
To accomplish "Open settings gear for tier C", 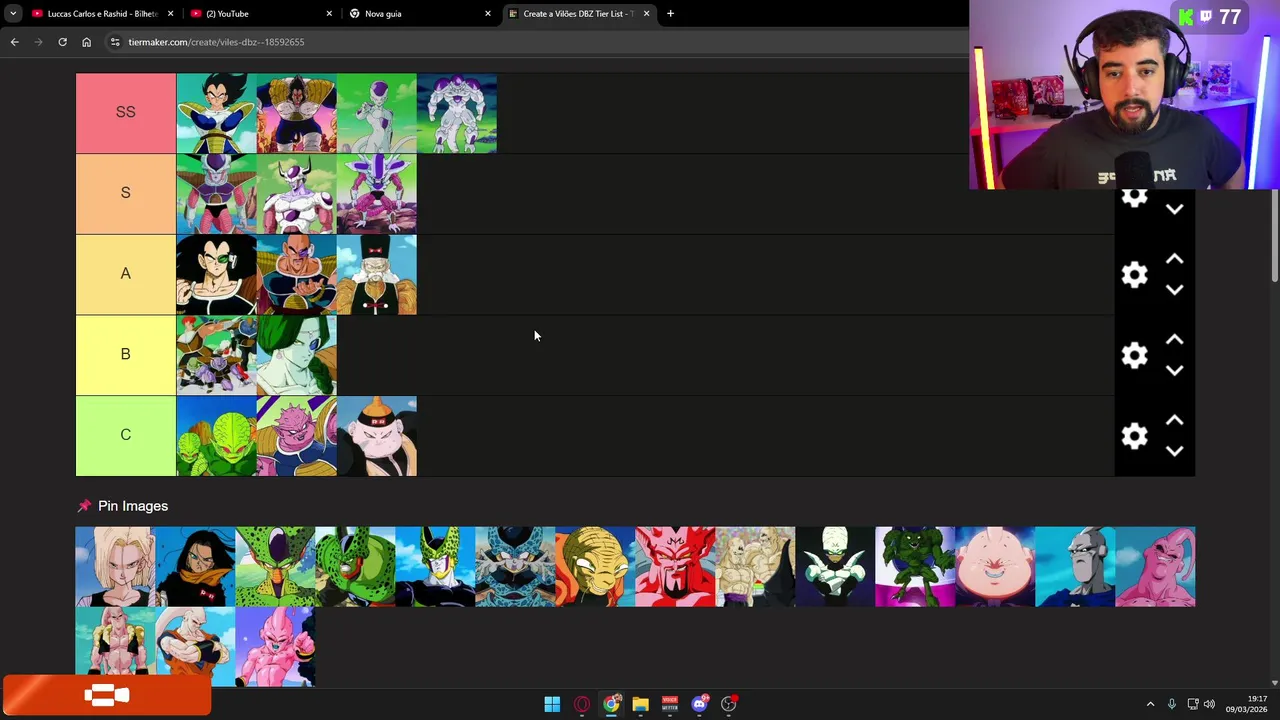I will point(1134,436).
